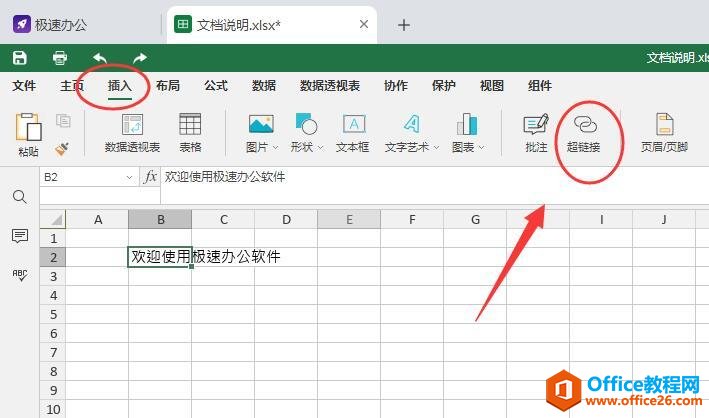Select column F header
The height and width of the screenshot is (418, 709).
point(412,219)
